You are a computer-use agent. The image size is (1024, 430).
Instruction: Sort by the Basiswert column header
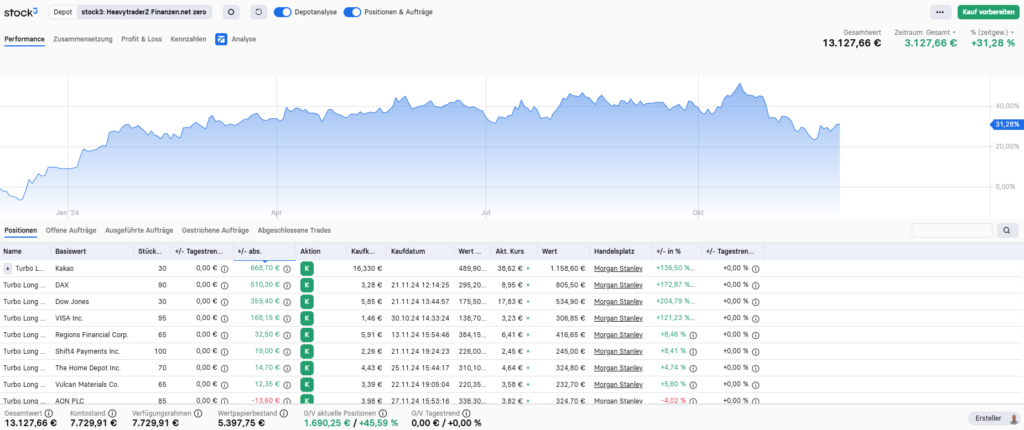(92, 251)
